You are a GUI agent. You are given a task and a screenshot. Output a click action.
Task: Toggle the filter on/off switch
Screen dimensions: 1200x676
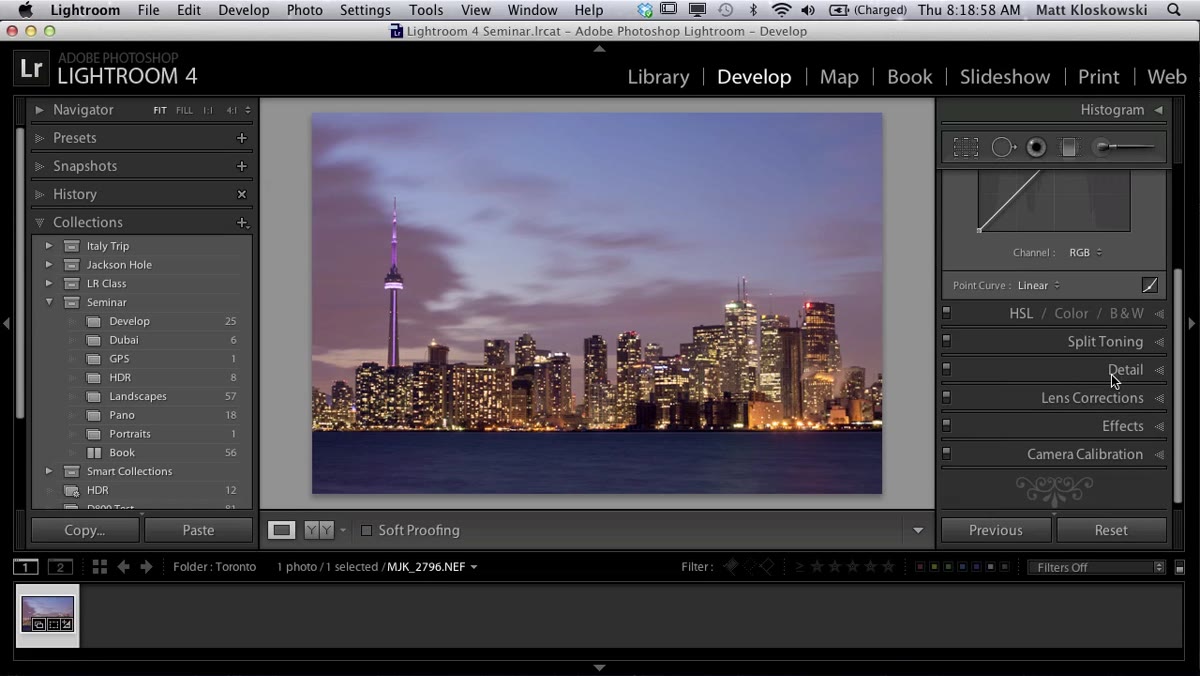tap(1180, 567)
